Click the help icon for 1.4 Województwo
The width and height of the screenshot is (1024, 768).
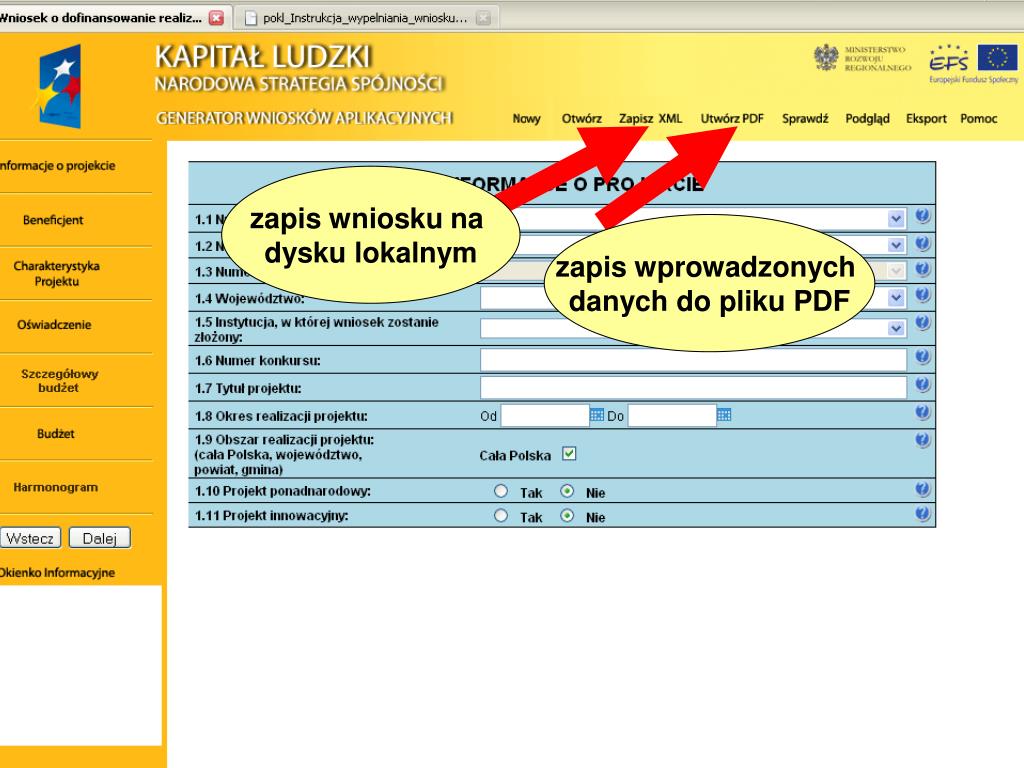pos(922,295)
